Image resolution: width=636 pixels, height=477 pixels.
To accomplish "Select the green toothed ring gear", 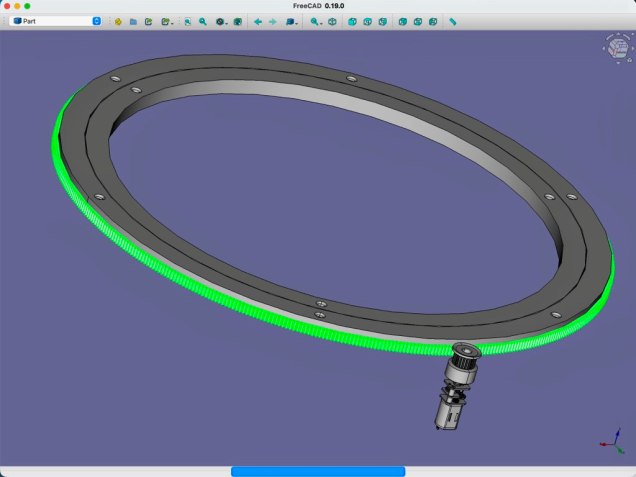I will coord(80,191).
